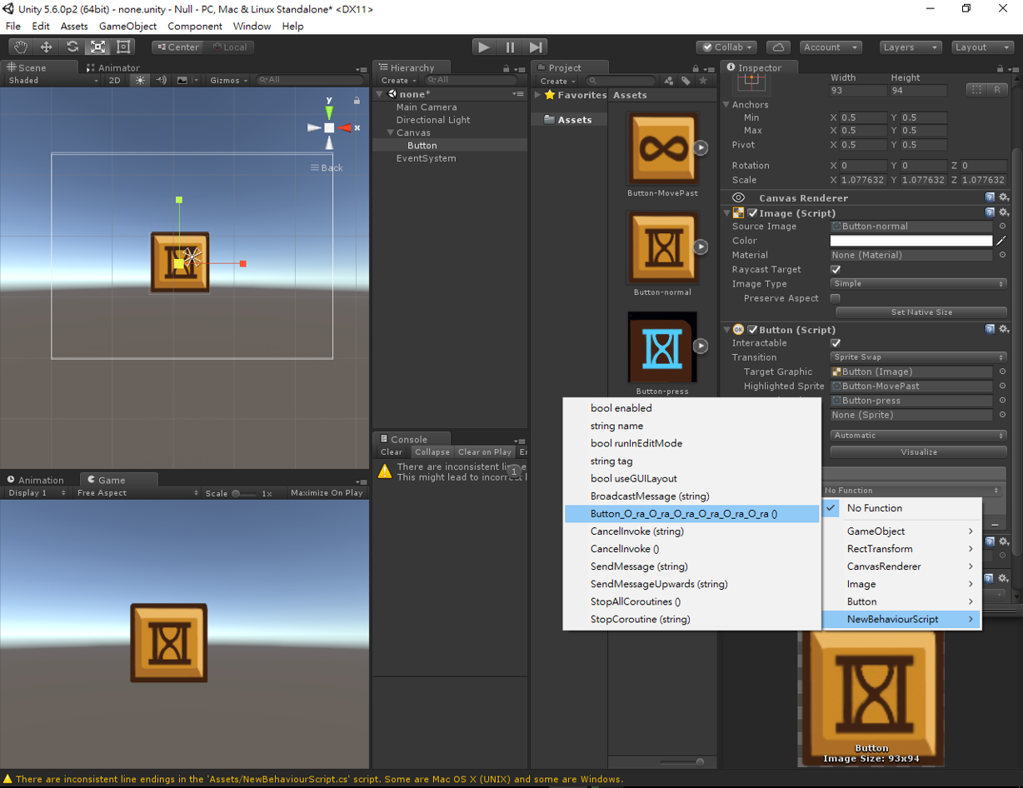1023x788 pixels.
Task: Select the Move tool
Action: [x=45, y=46]
